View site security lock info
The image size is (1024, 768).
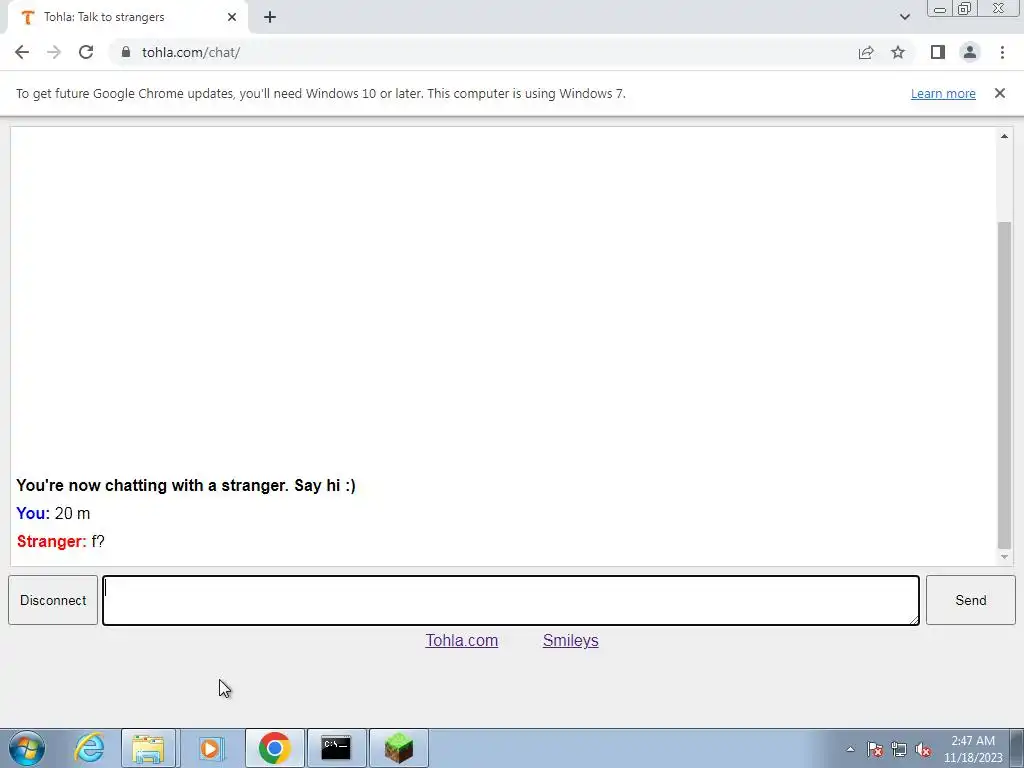pyautogui.click(x=126, y=52)
